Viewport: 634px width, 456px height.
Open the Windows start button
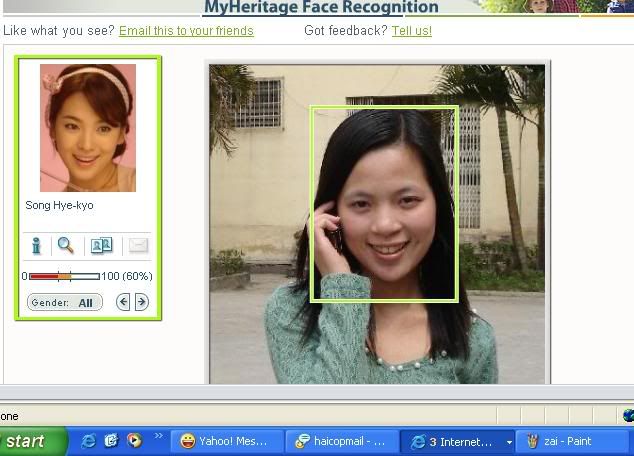tap(32, 441)
